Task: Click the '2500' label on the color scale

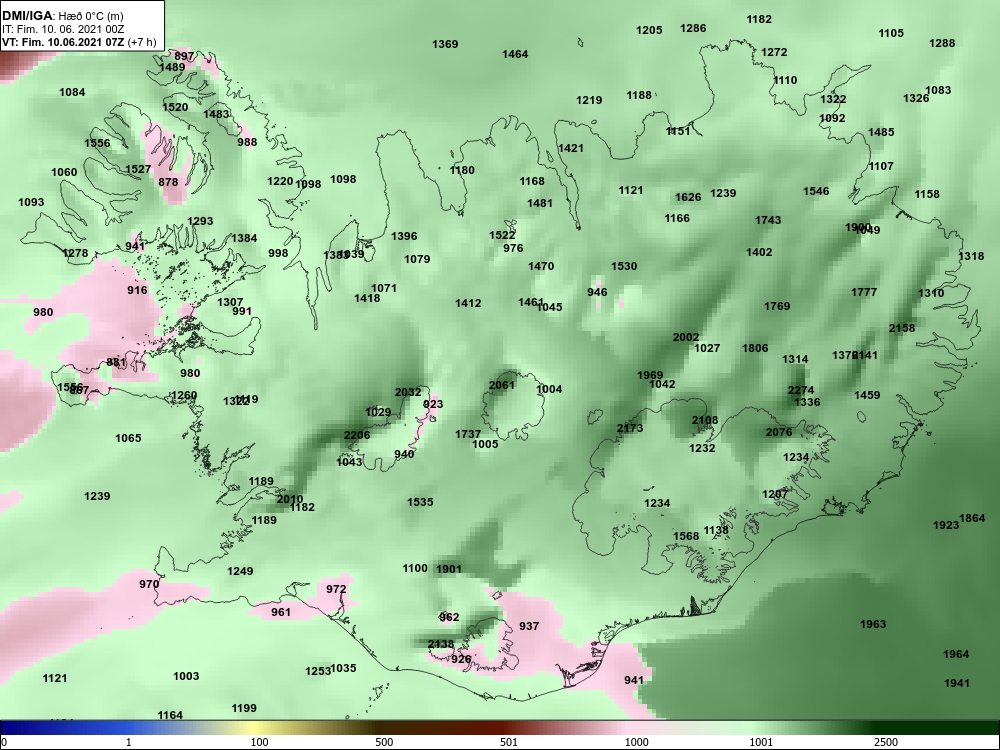Action: coord(885,742)
